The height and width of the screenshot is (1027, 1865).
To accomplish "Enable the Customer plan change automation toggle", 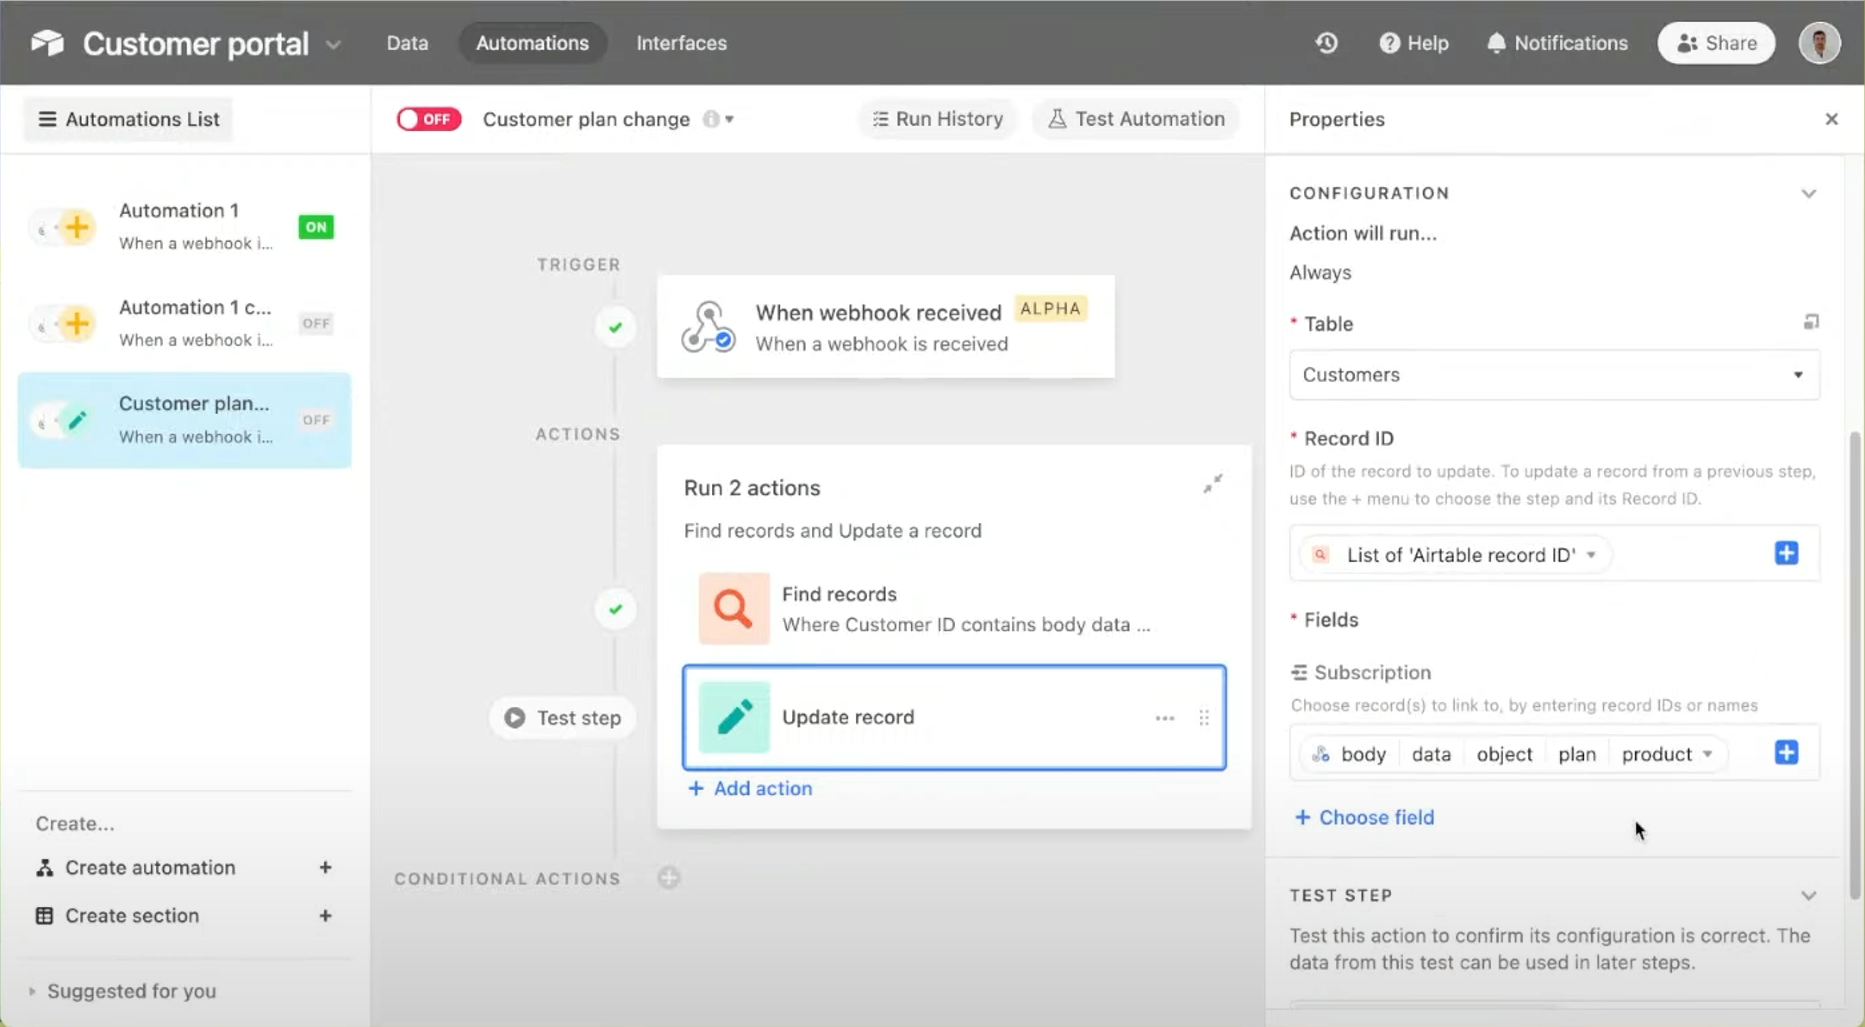I will point(428,118).
